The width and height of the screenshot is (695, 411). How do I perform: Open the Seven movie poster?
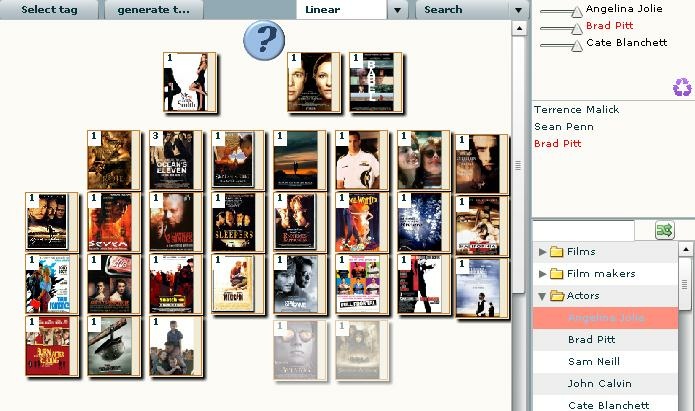coord(114,222)
